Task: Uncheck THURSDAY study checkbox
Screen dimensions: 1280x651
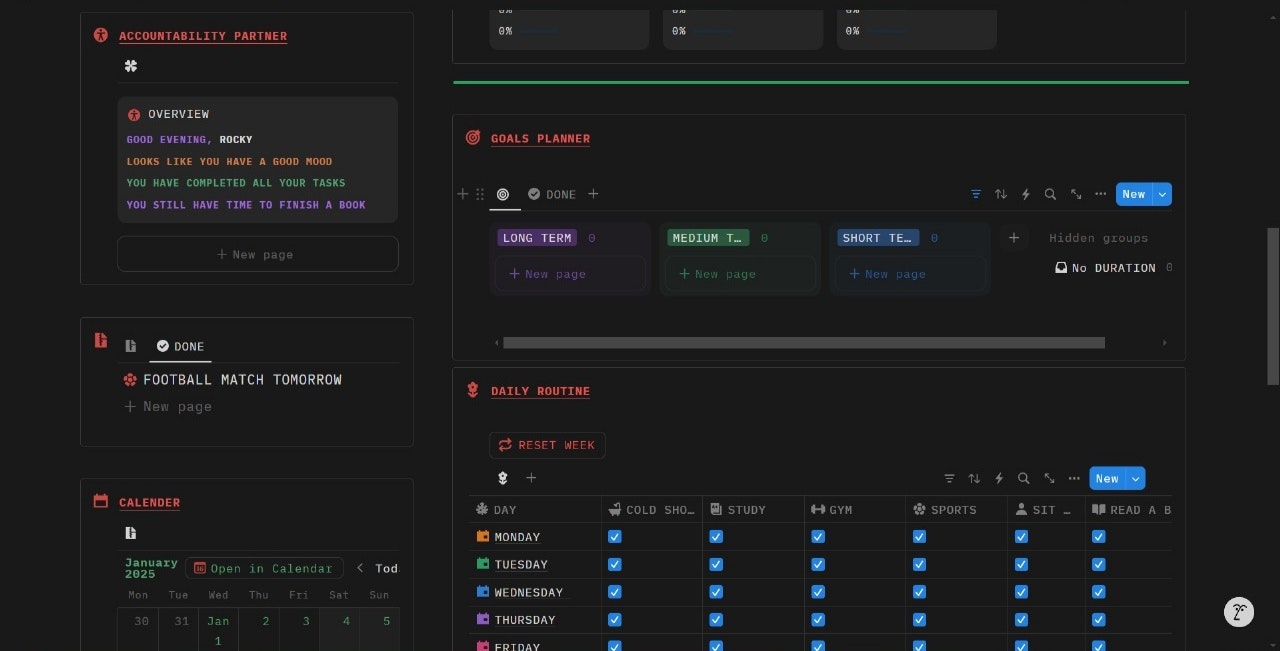Action: pos(716,619)
